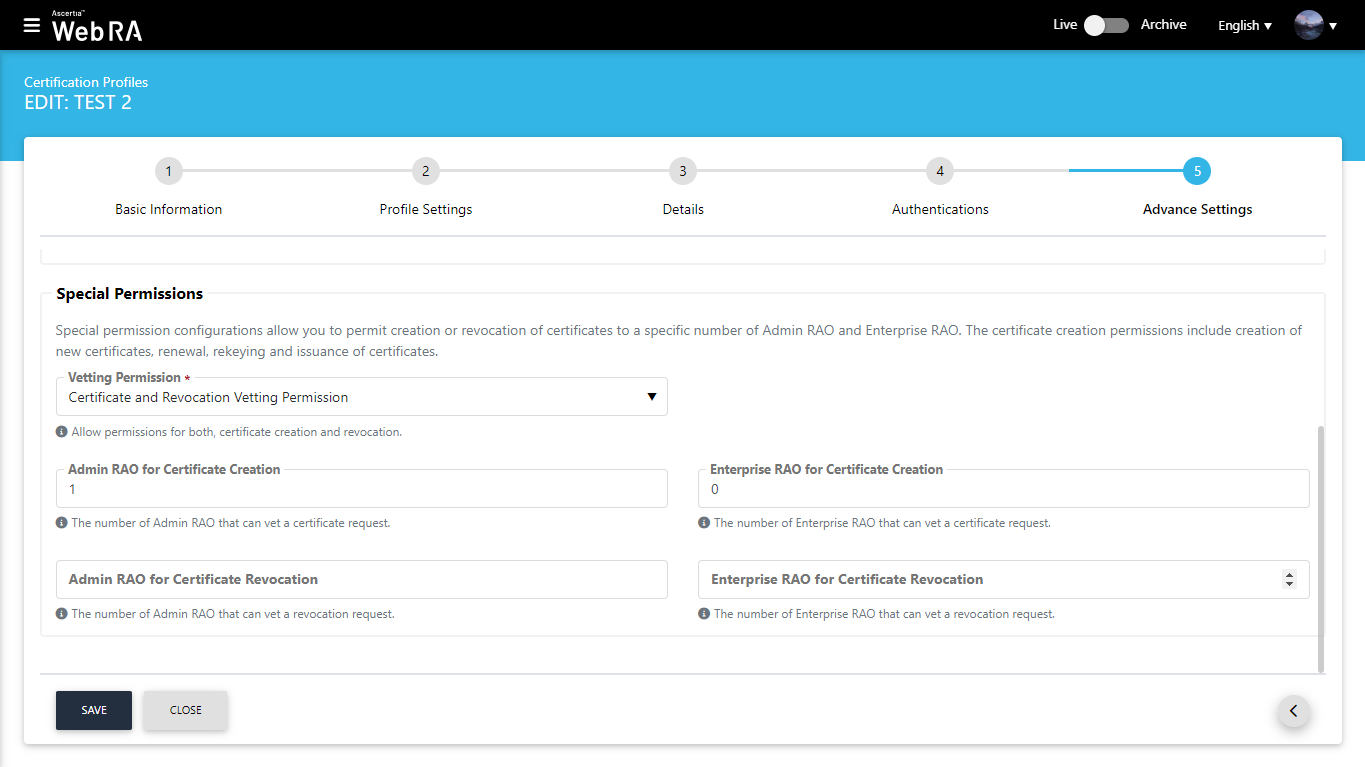Jump to step 4 Authentications
This screenshot has width=1365, height=767.
point(939,172)
